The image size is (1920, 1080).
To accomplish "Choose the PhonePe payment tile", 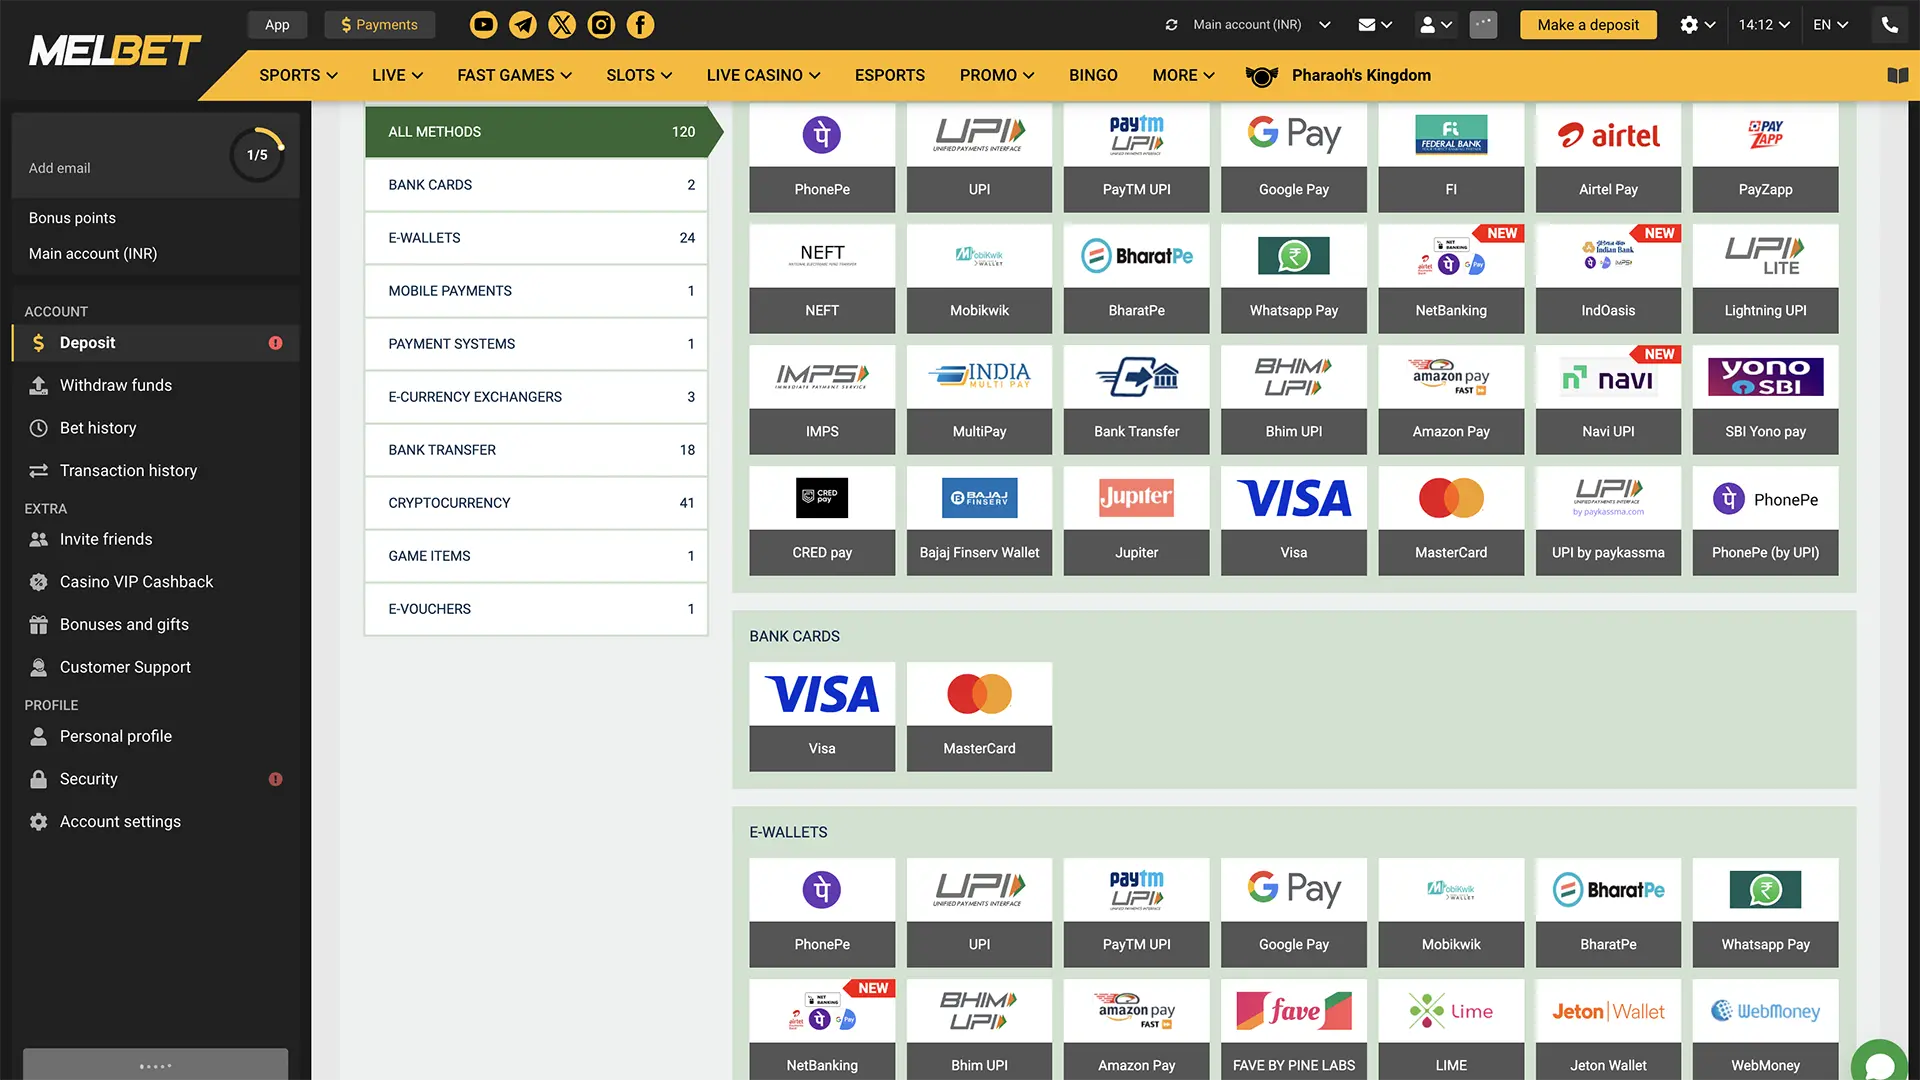I will click(x=822, y=158).
